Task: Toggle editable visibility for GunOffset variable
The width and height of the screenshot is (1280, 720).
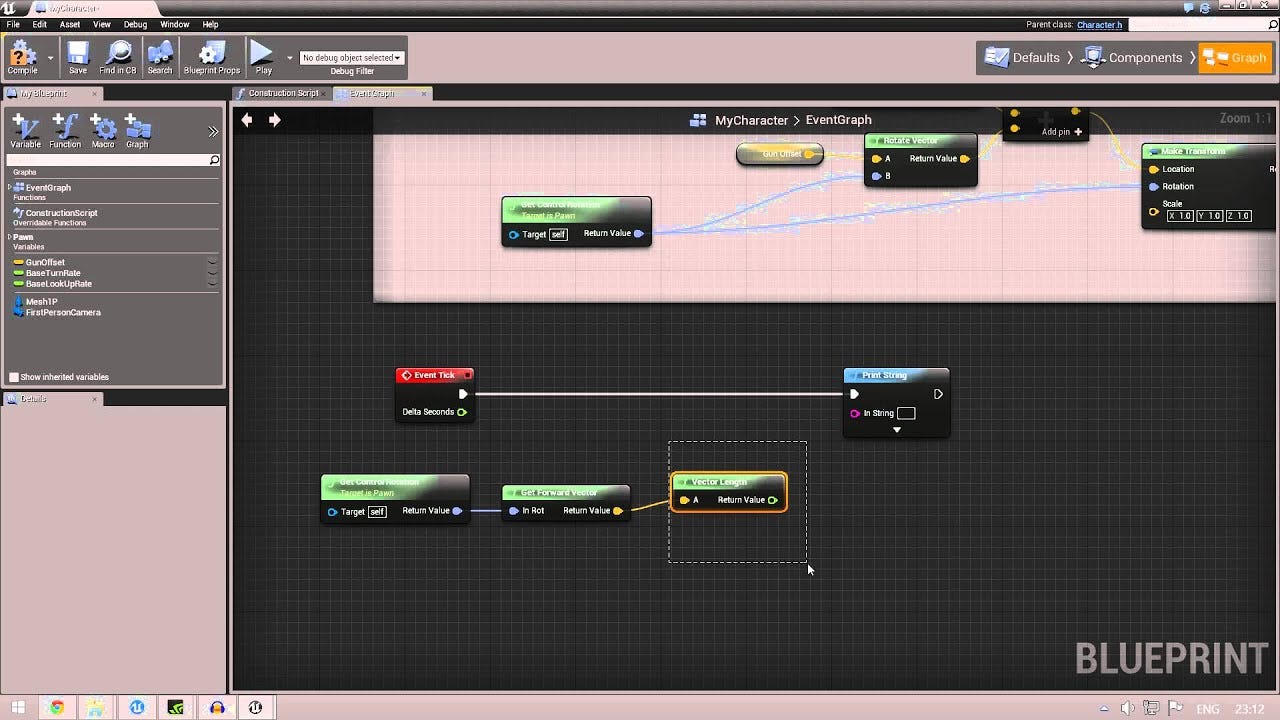Action: [x=210, y=262]
